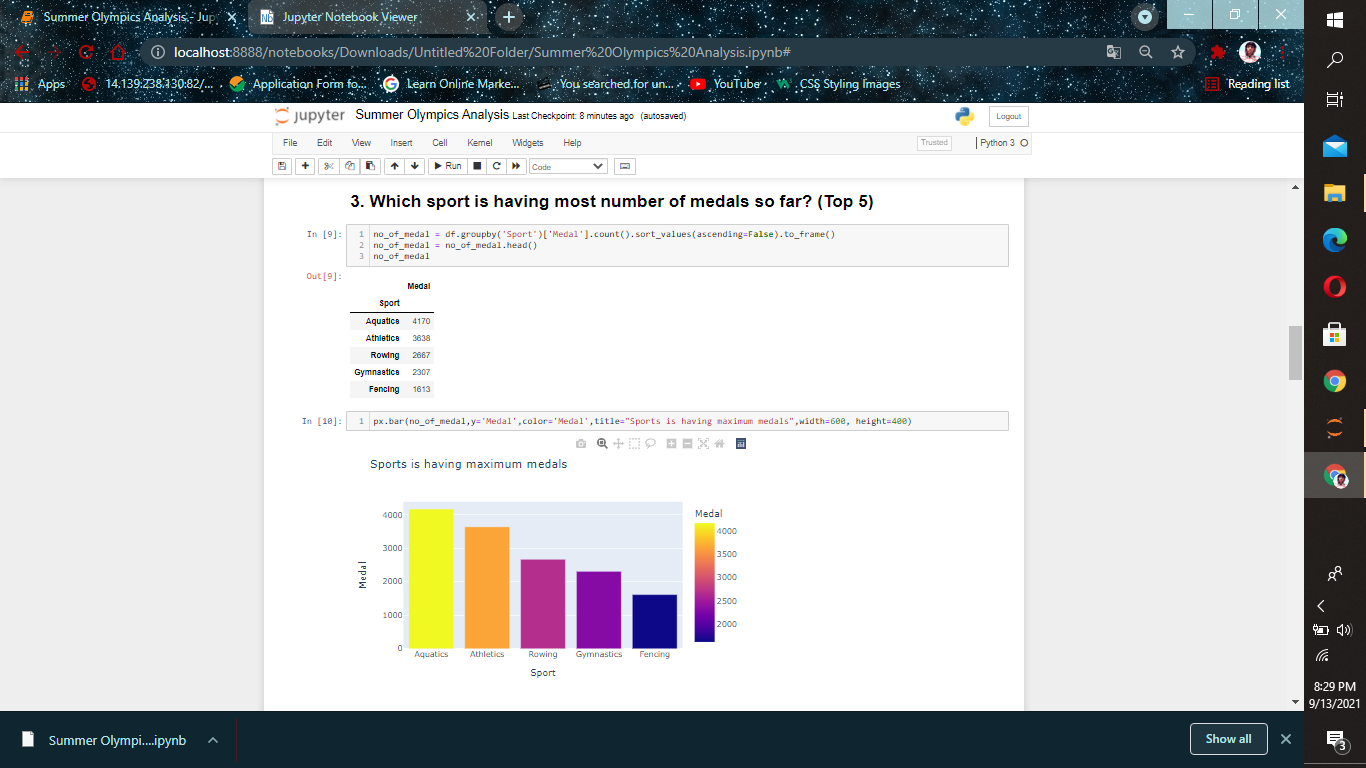
Task: Select the lasso selection tool on the chart
Action: (x=652, y=444)
